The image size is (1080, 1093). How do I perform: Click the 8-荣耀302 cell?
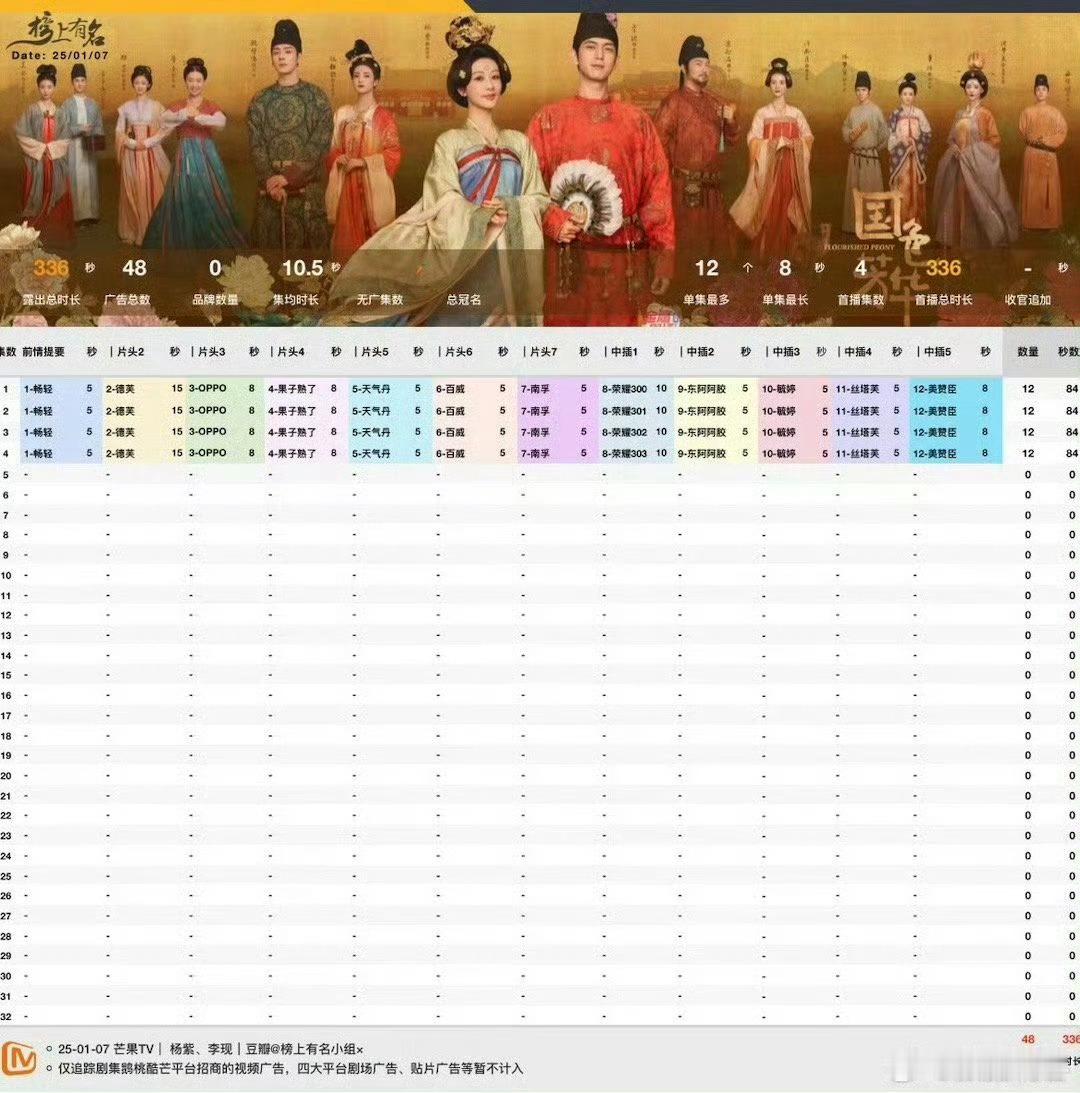[x=624, y=432]
